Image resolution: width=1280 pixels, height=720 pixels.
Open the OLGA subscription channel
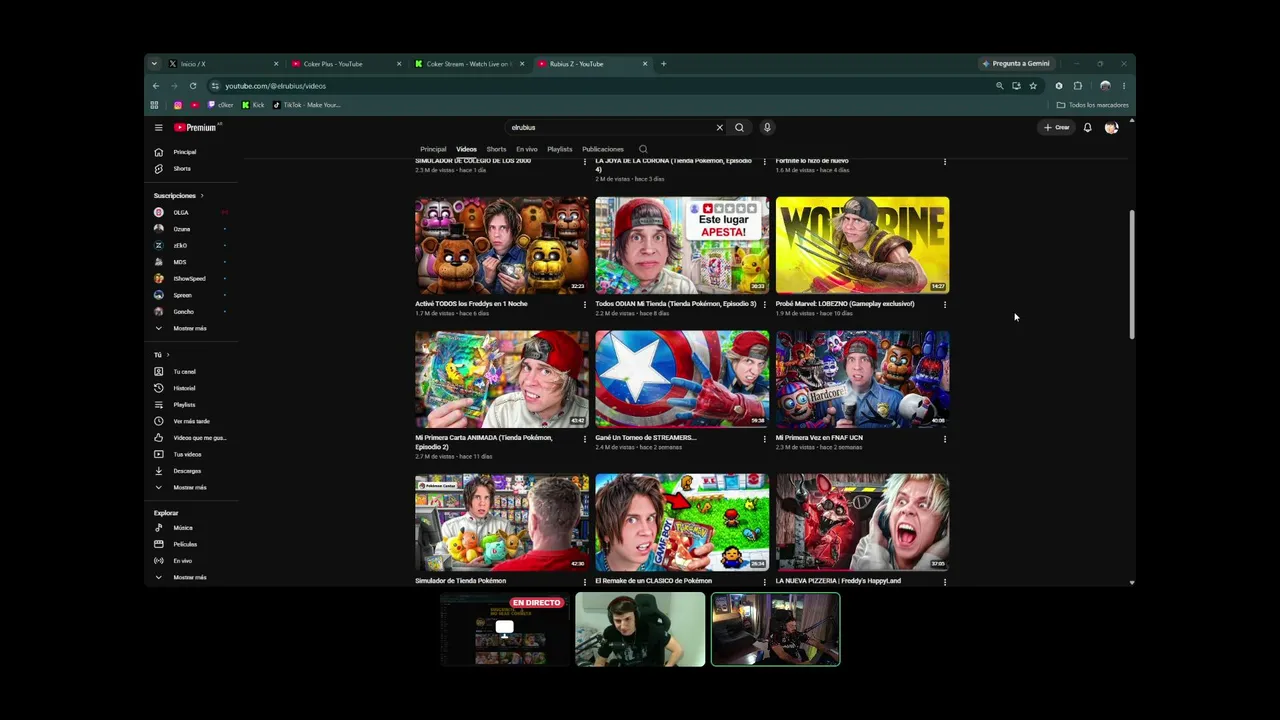[180, 212]
